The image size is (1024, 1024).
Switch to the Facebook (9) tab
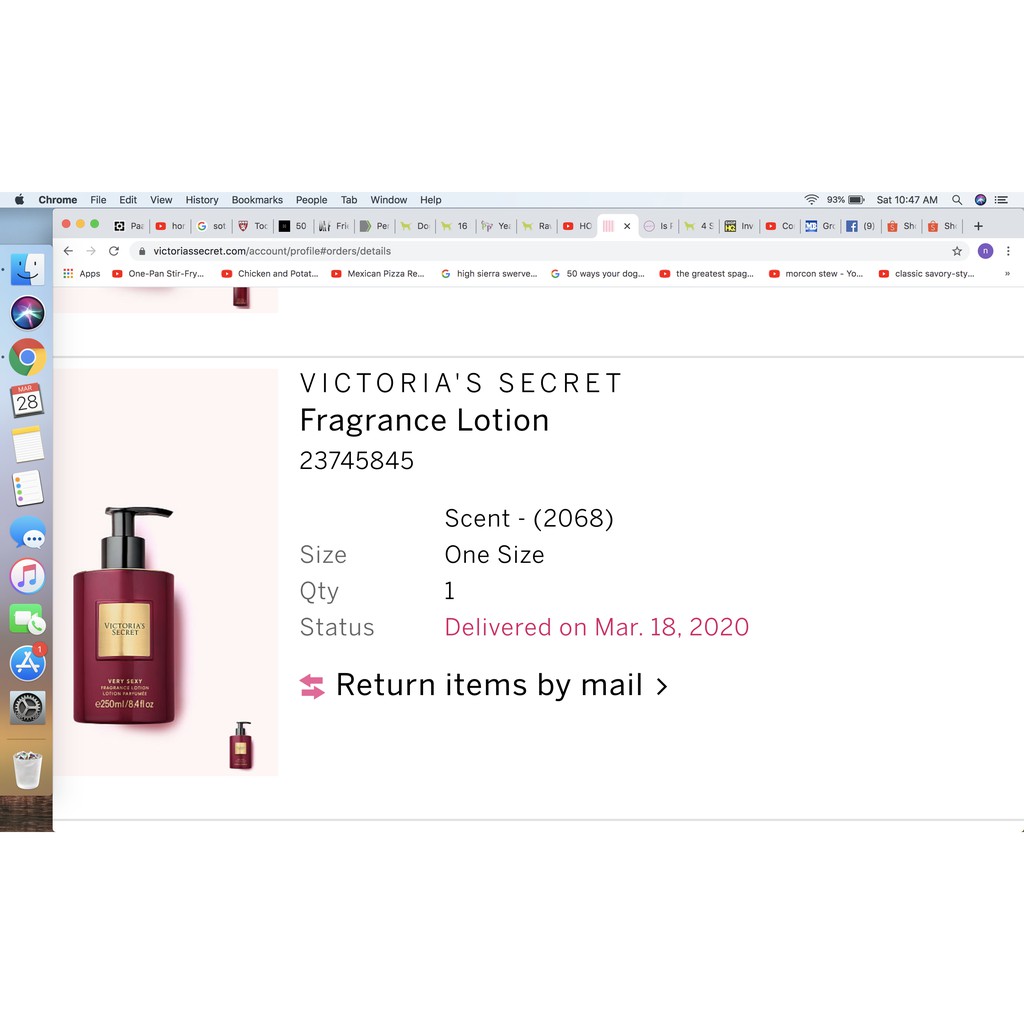pyautogui.click(x=860, y=226)
